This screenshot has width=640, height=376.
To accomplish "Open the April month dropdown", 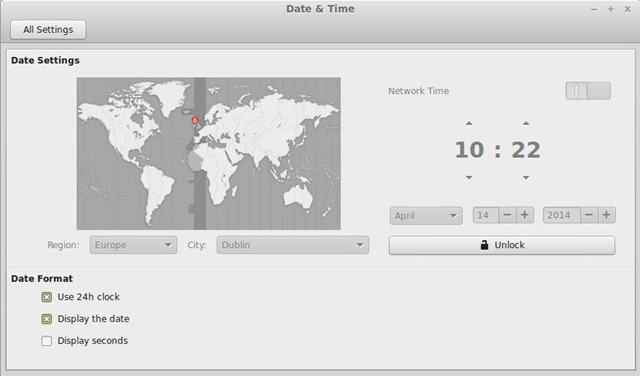I will pos(426,216).
